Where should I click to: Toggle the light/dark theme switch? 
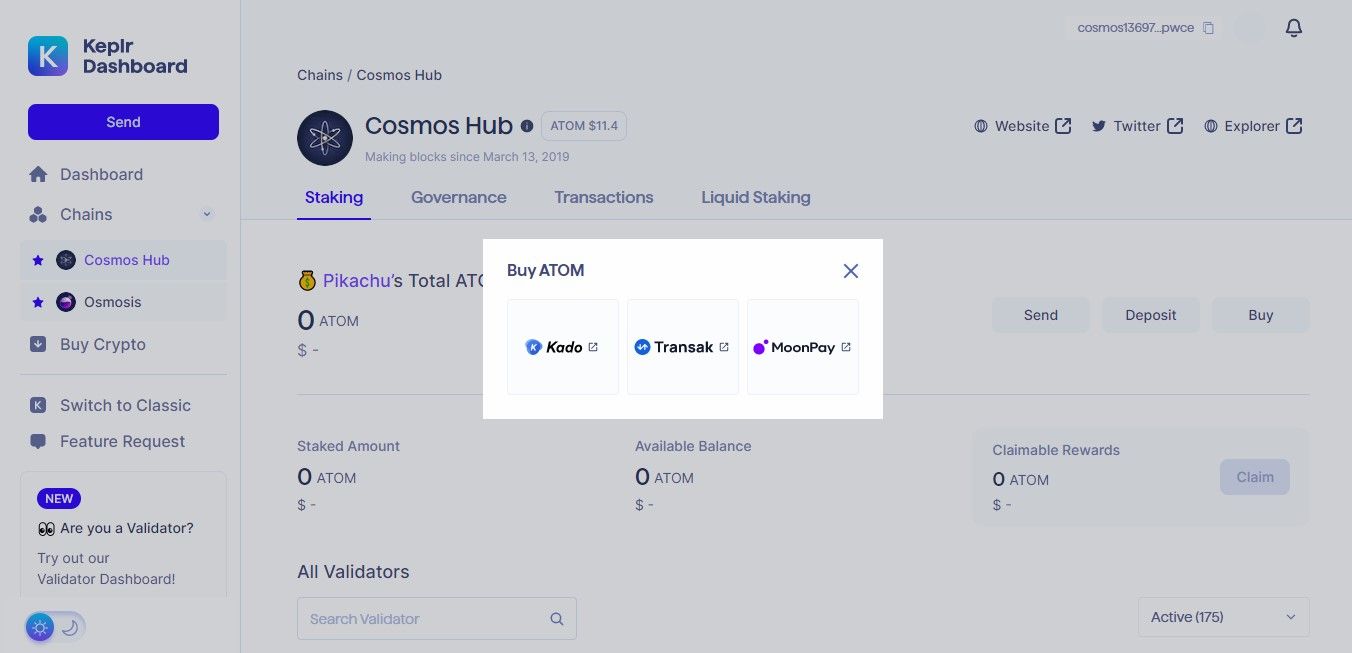click(x=55, y=628)
